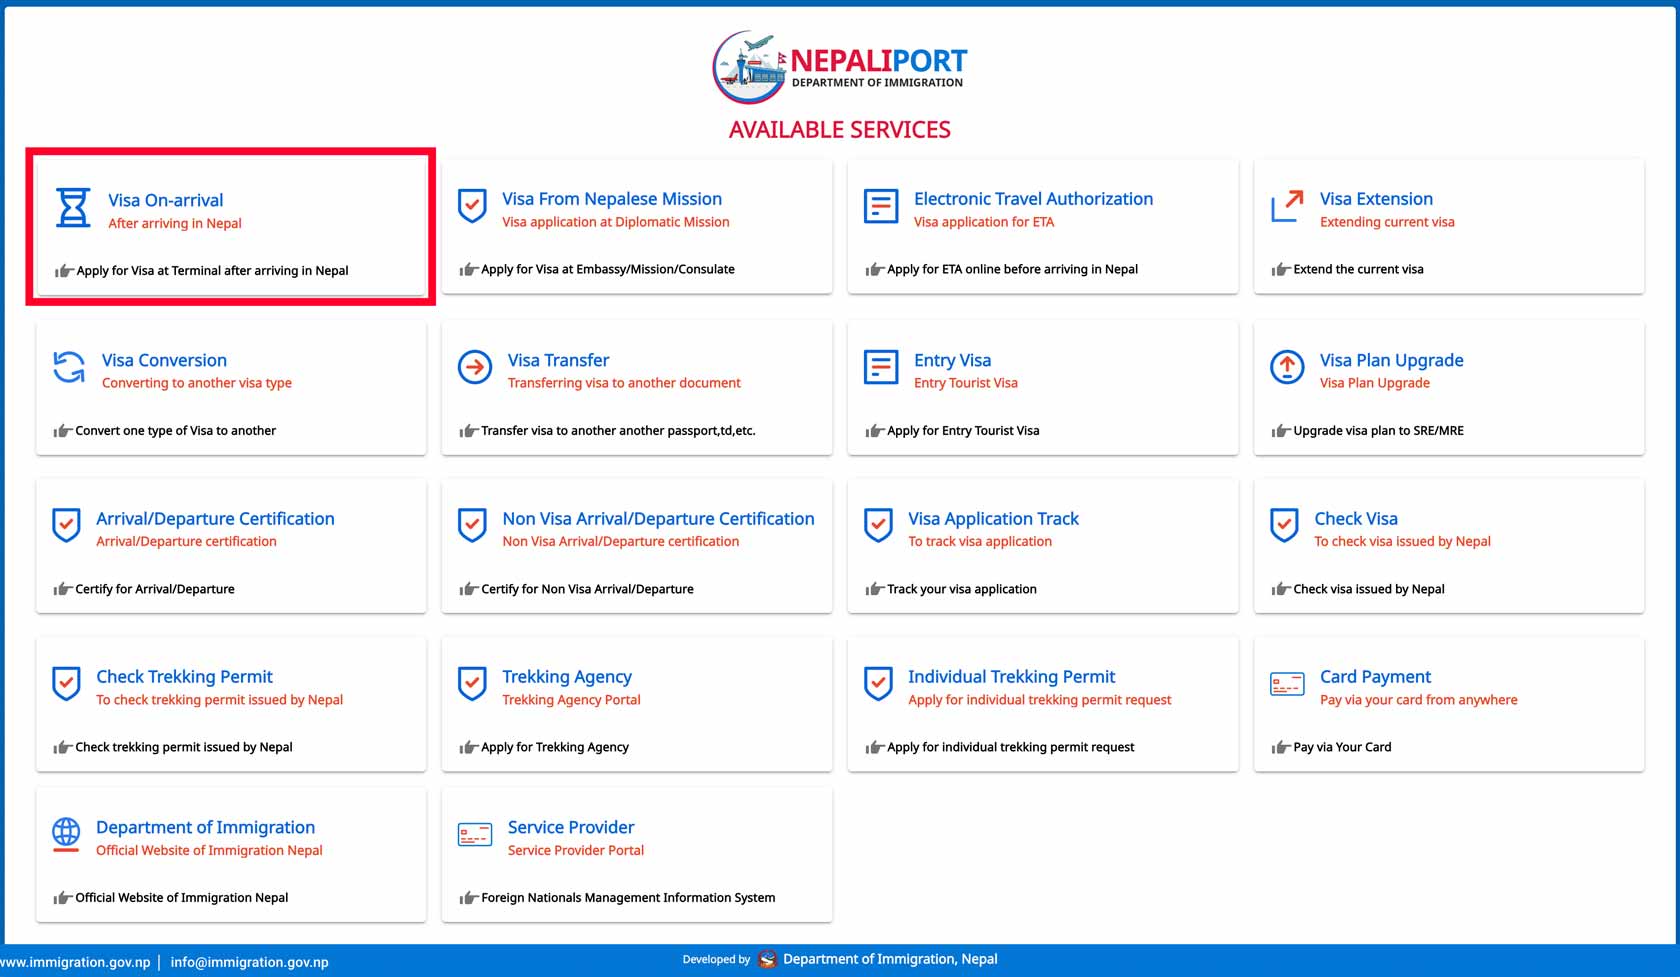
Task: Click the circled arrow icon for Visa Transfer
Action: click(475, 367)
